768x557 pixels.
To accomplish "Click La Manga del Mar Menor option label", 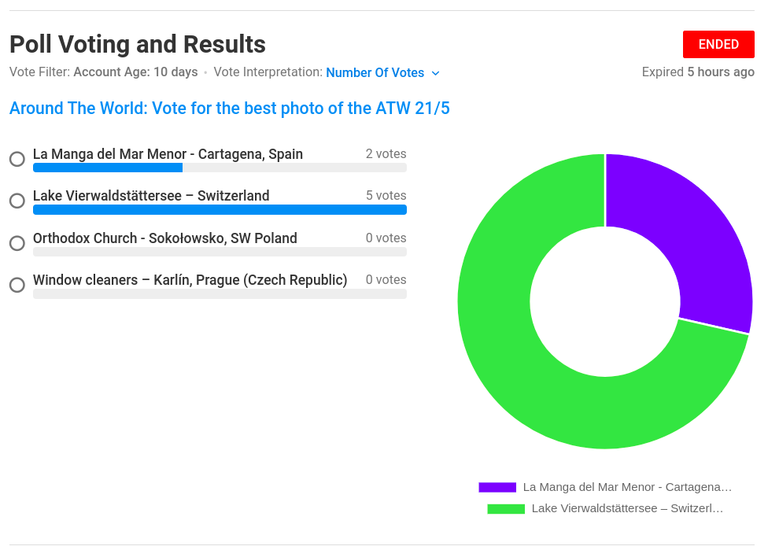I will (x=168, y=154).
